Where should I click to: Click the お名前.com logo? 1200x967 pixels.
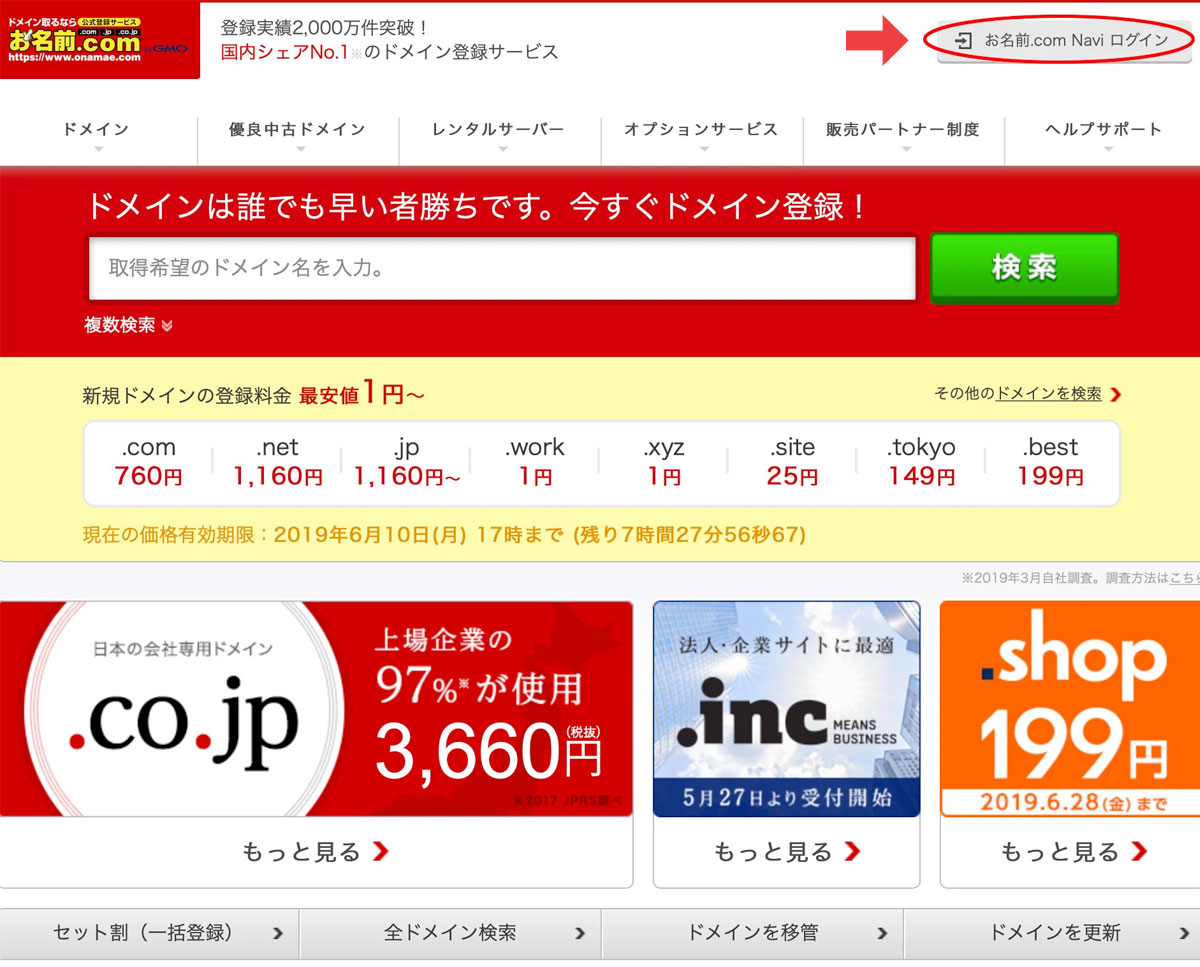tap(99, 41)
